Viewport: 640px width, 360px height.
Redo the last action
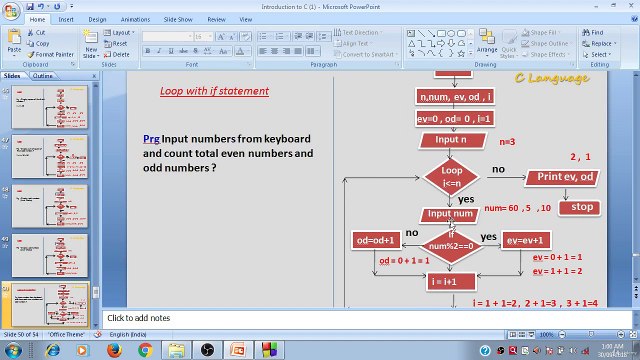[57, 7]
